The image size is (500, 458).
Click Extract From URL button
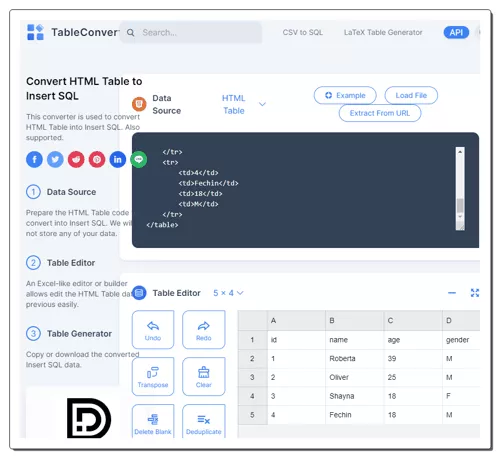pyautogui.click(x=380, y=113)
